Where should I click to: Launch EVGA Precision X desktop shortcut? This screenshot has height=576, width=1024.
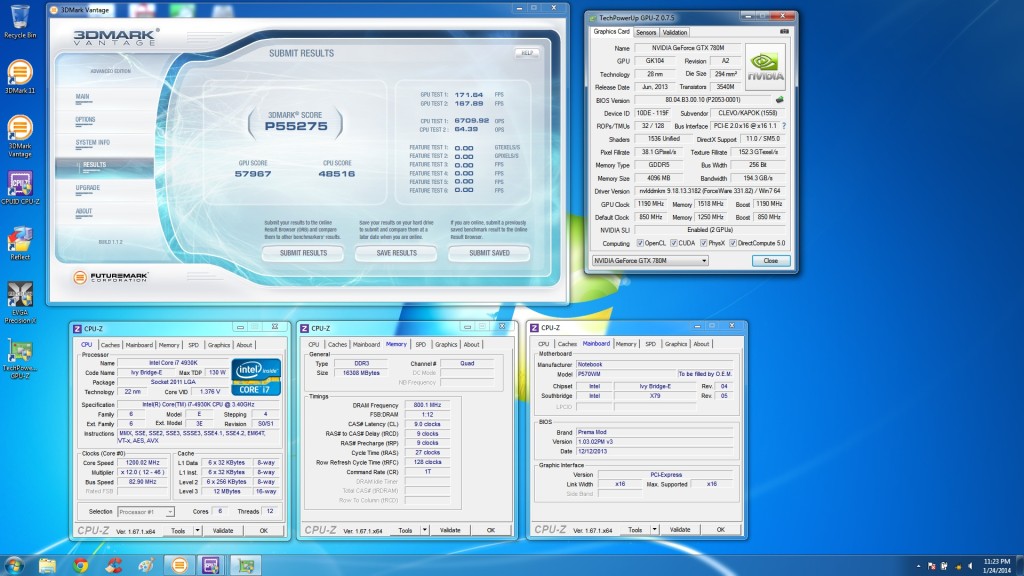coord(20,303)
